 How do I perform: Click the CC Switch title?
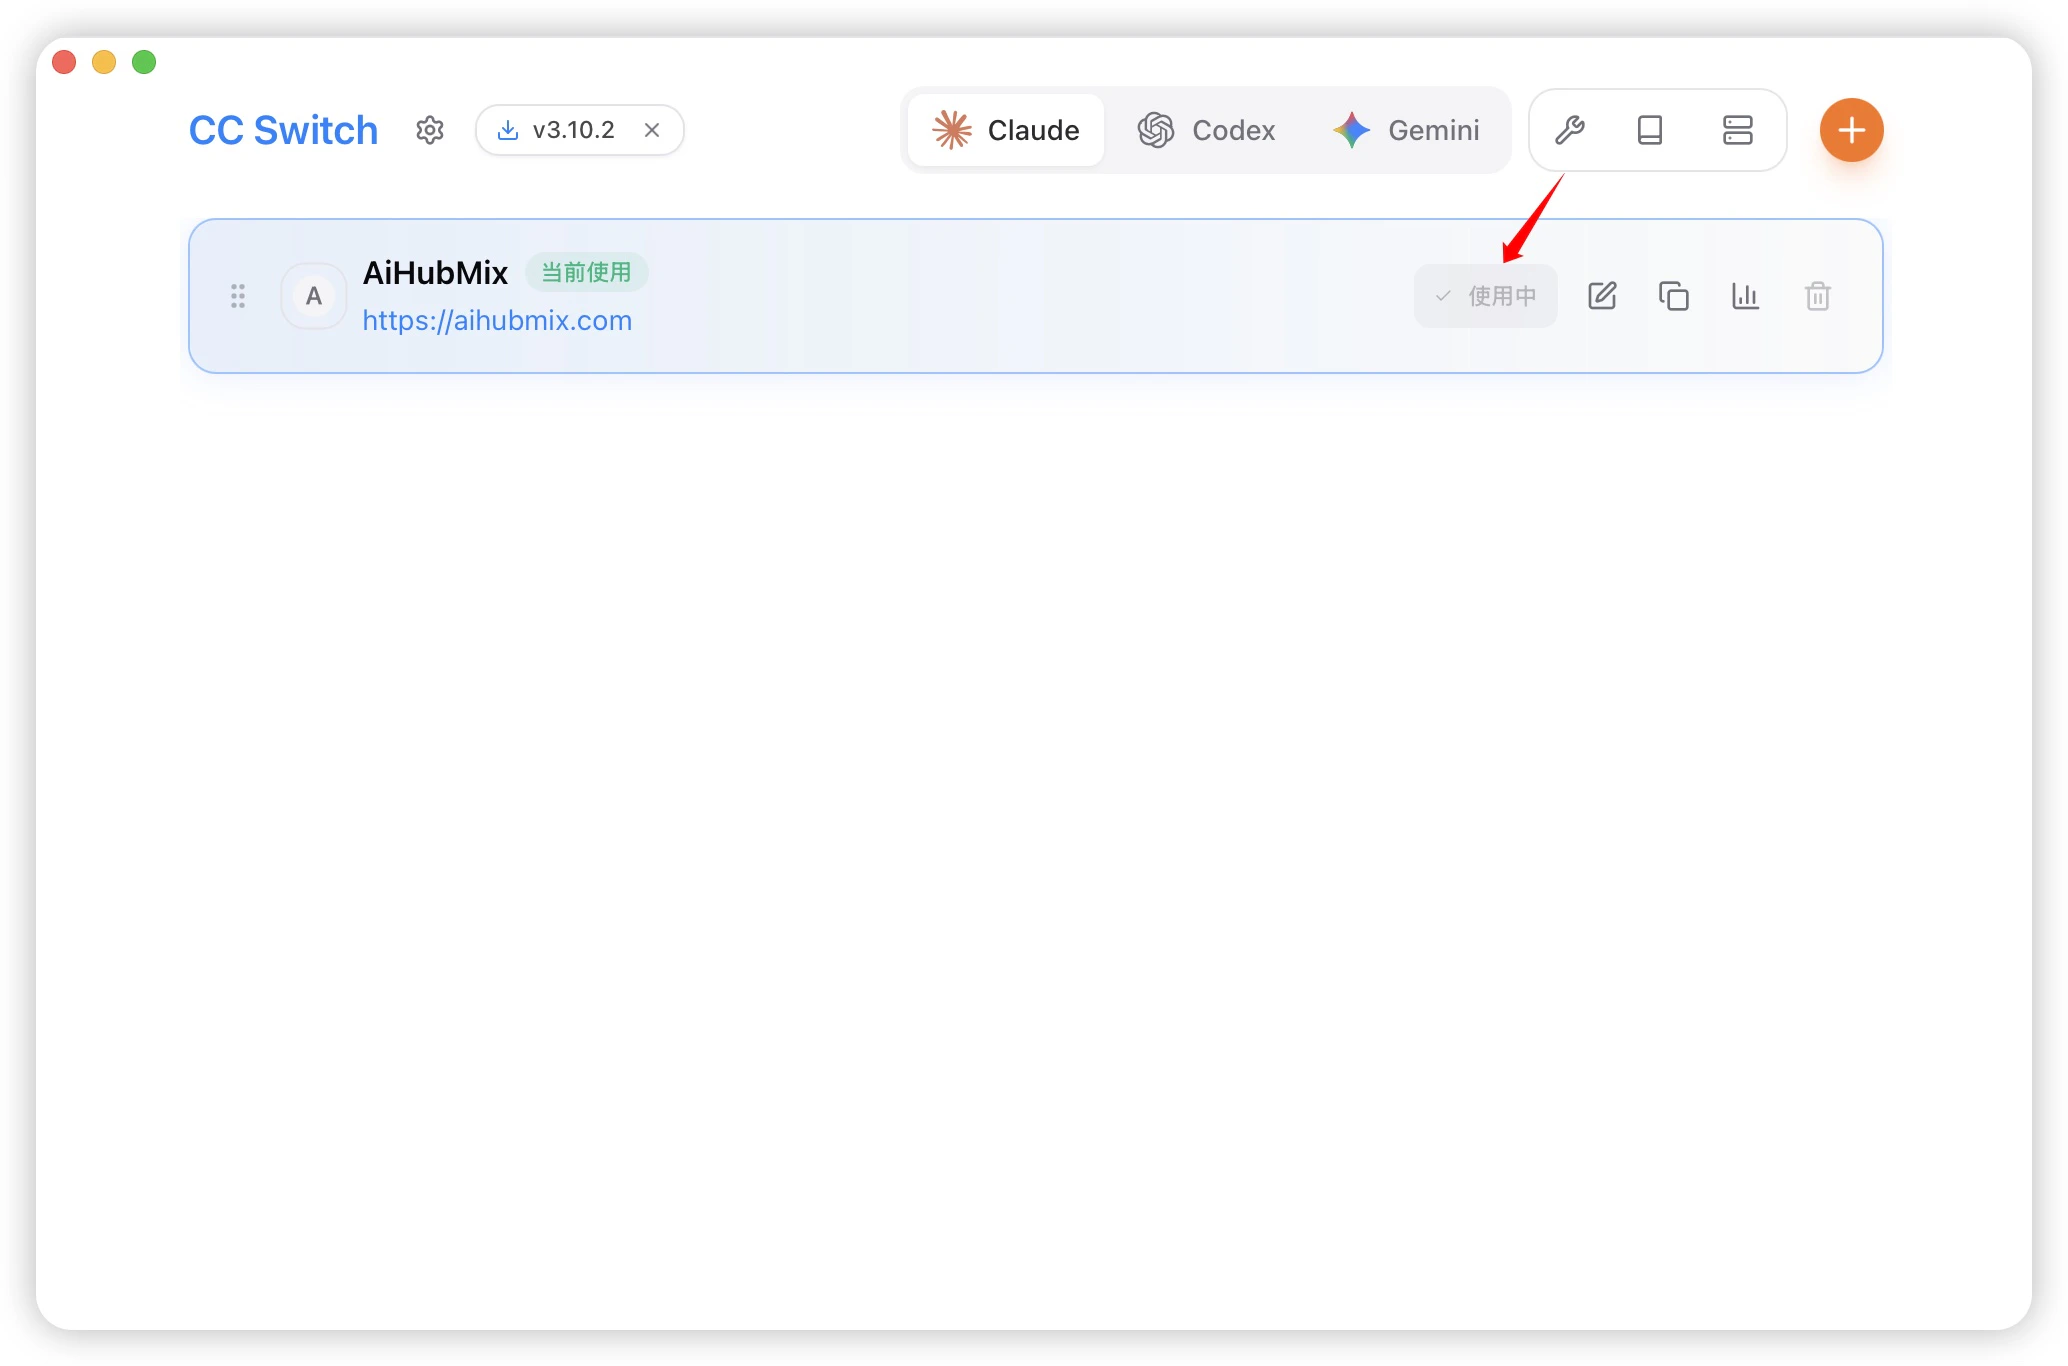coord(283,130)
